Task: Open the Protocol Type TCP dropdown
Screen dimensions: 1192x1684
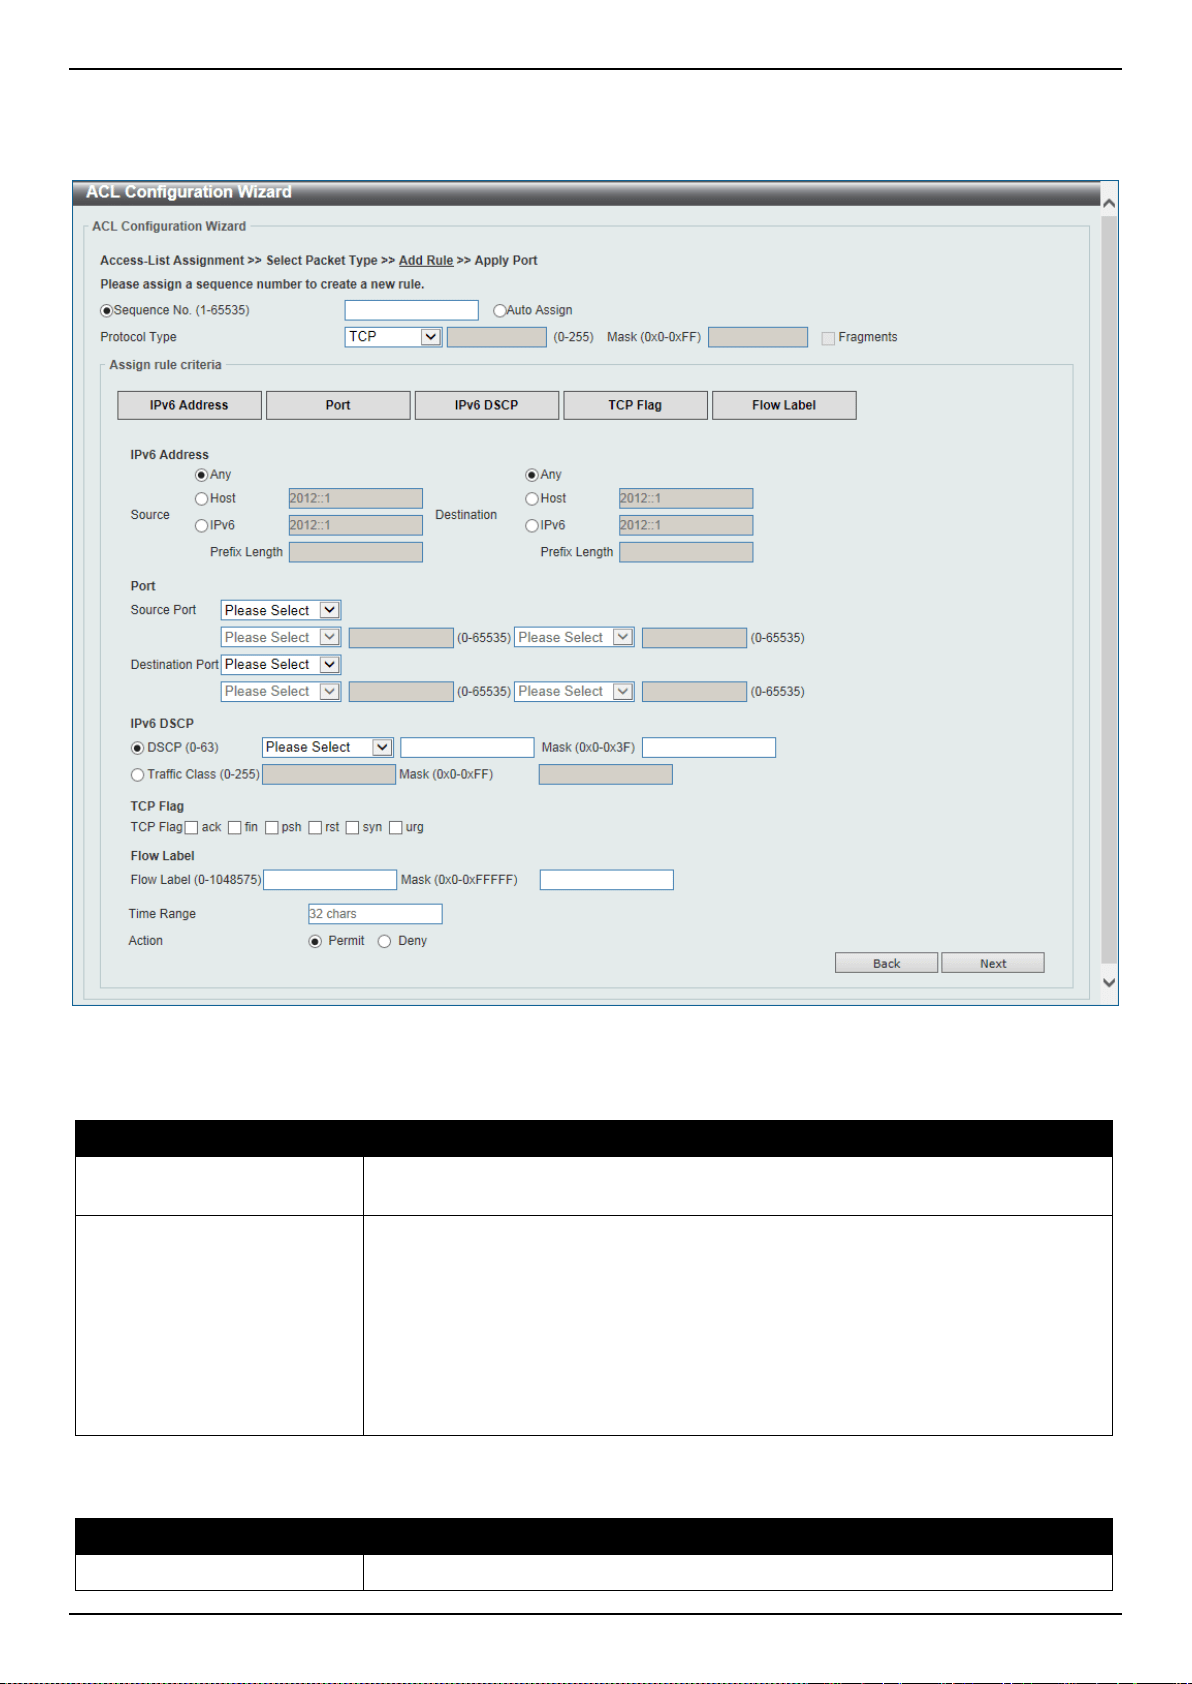Action: coord(393,337)
